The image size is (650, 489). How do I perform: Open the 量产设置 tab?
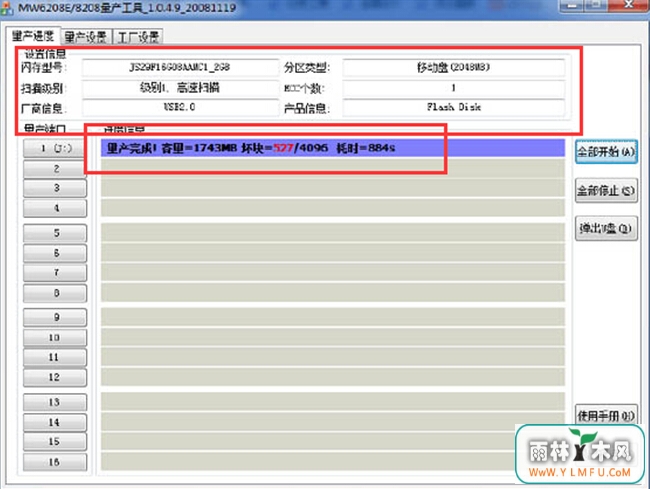(86, 37)
